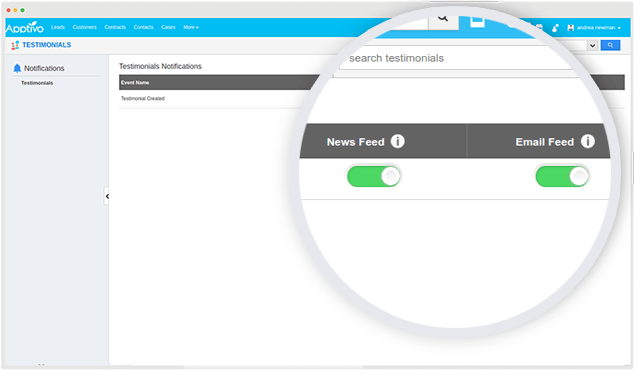Toggle the News Feed switch off
This screenshot has width=635, height=371.
374,176
